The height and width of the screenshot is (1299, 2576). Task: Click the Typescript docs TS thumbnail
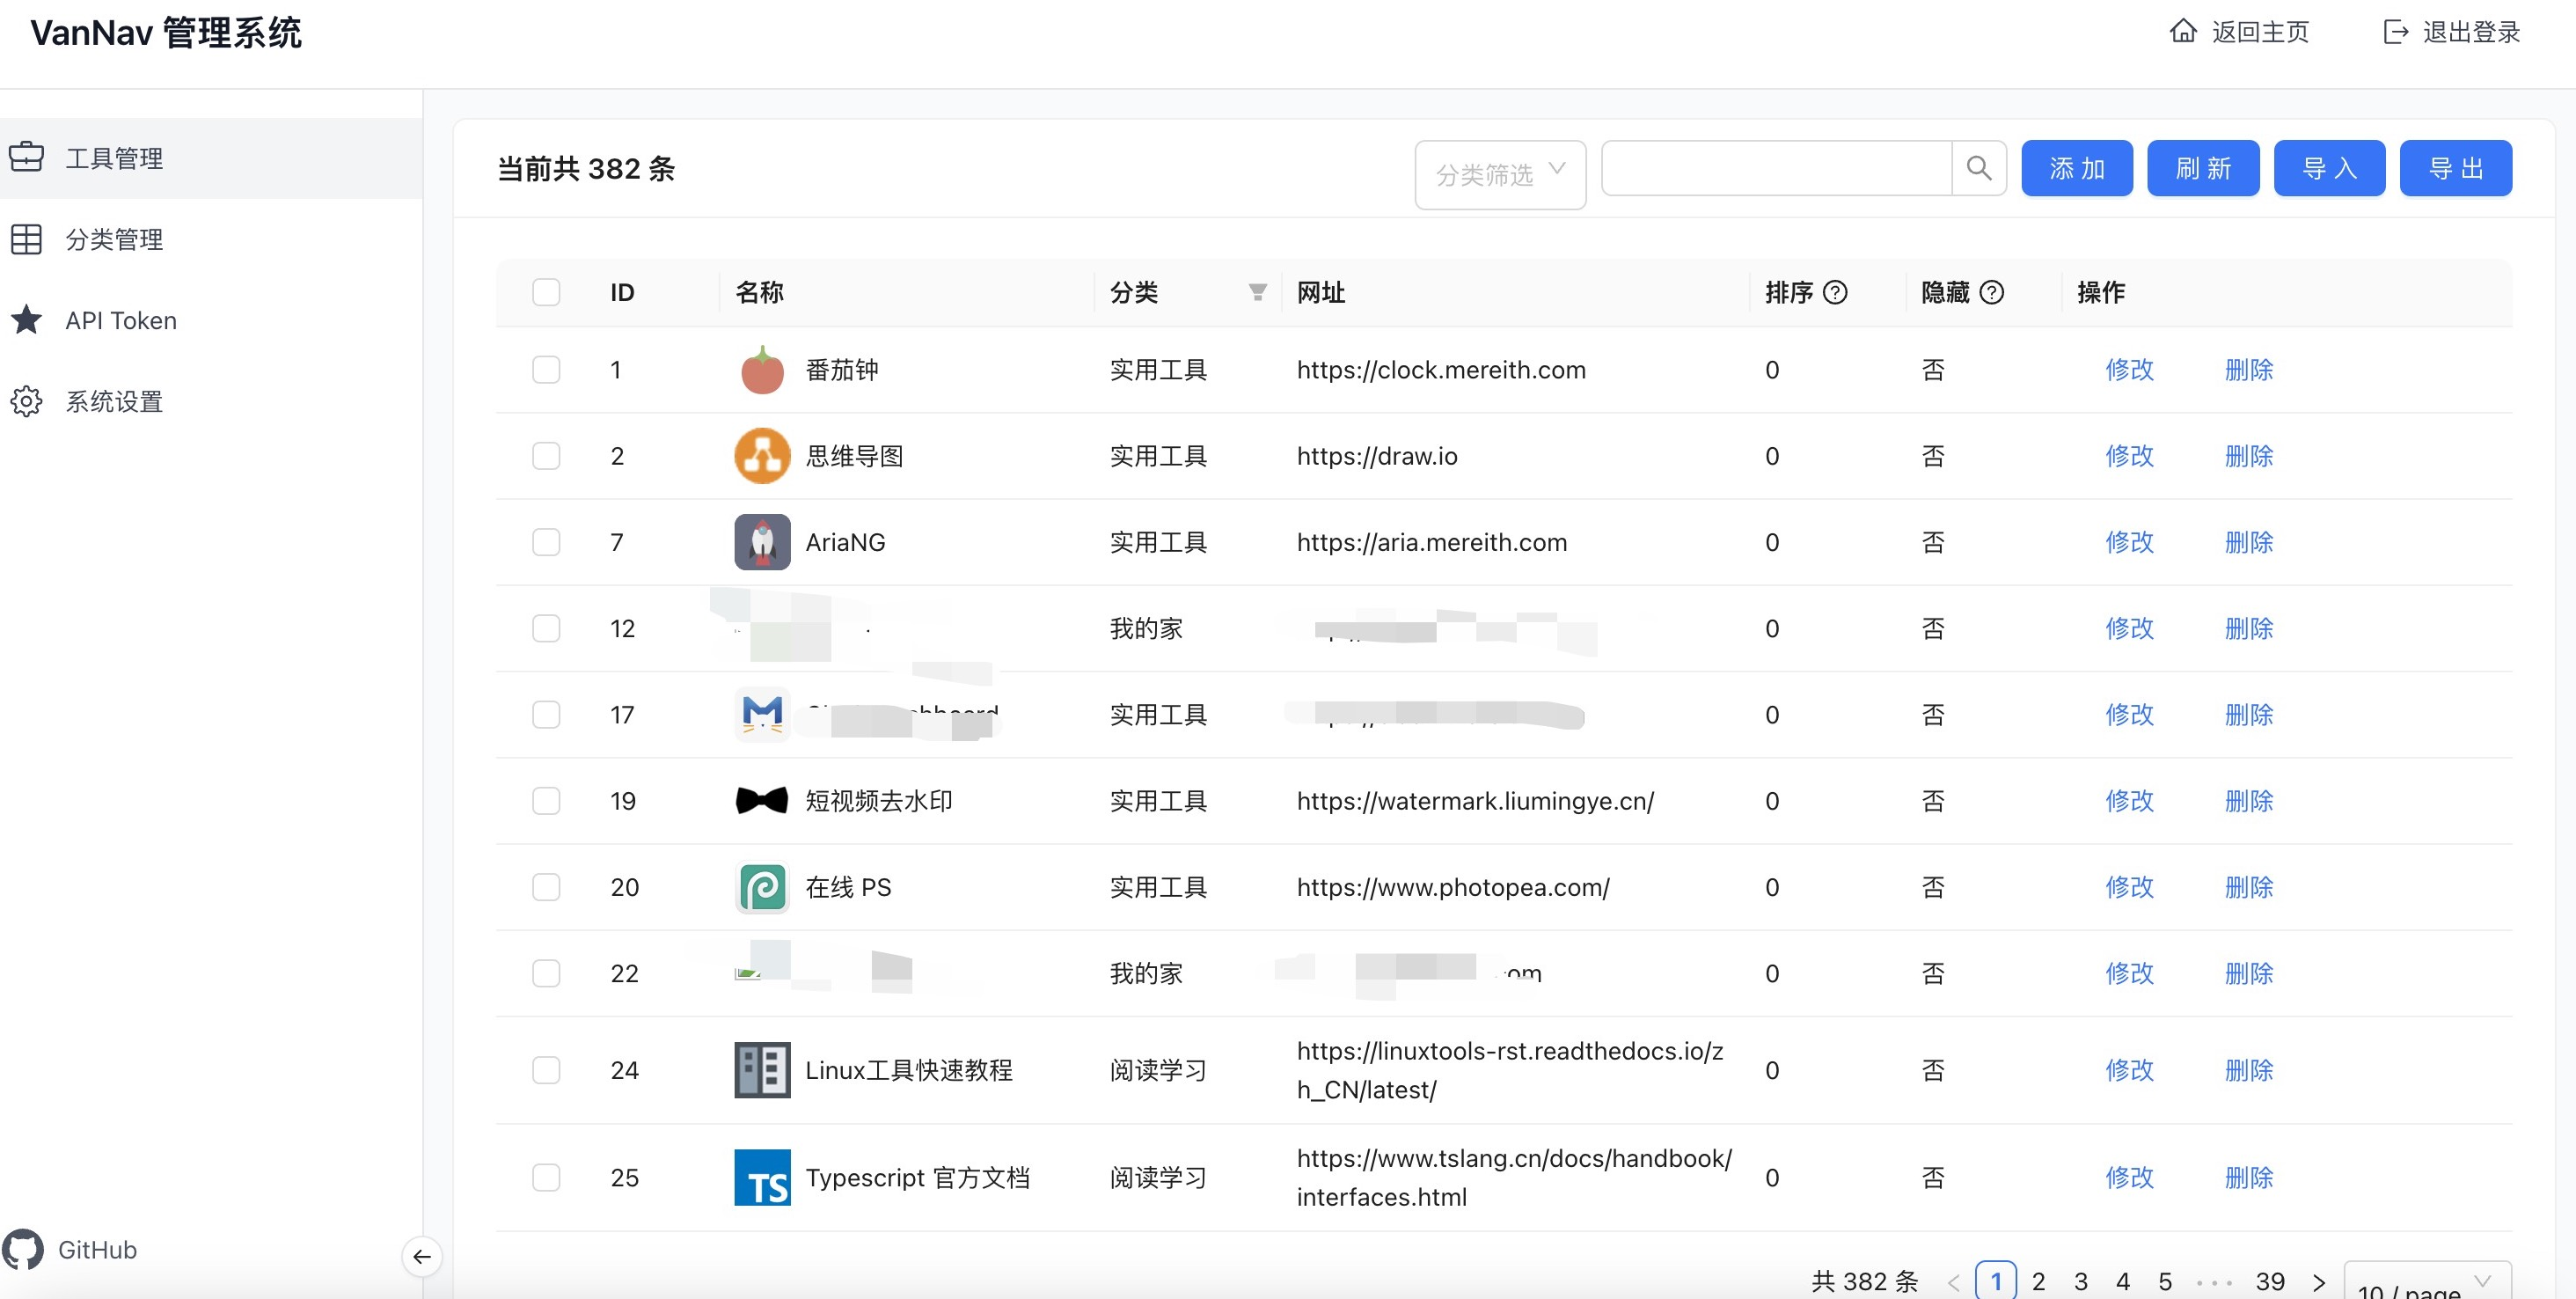762,1177
